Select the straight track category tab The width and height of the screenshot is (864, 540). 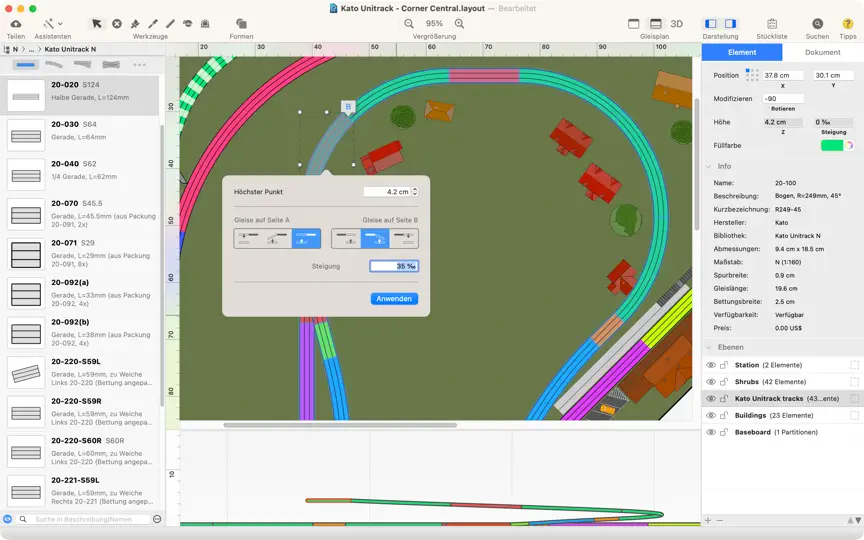tap(25, 64)
